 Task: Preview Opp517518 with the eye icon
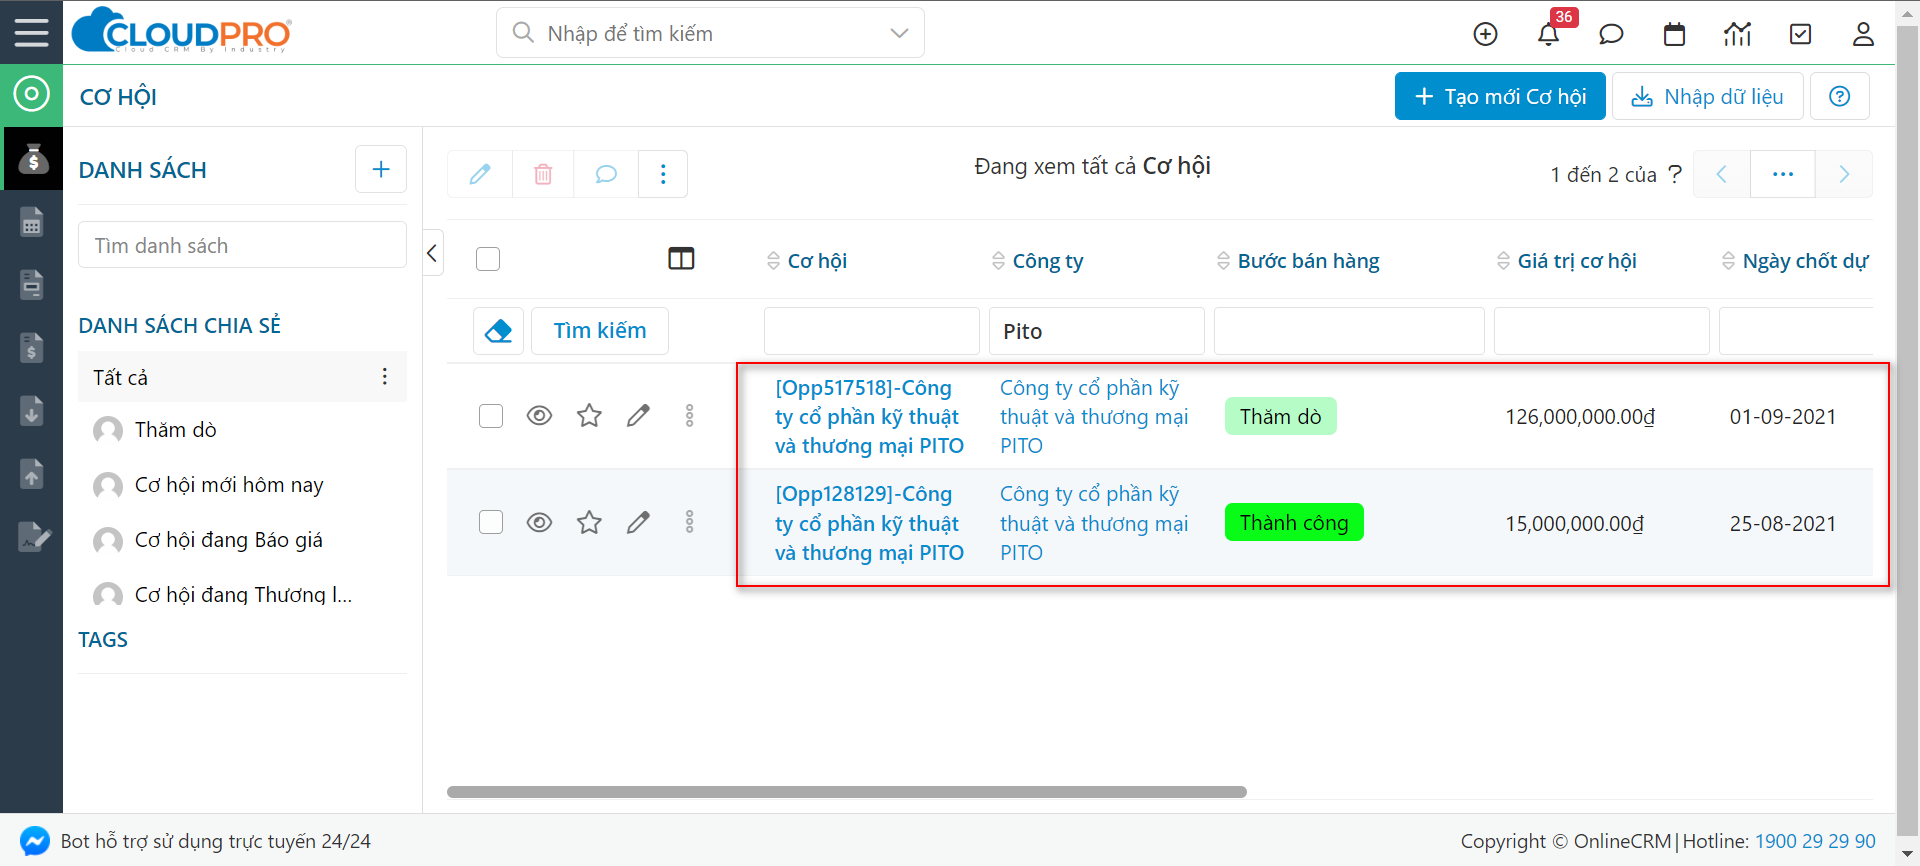coord(539,415)
